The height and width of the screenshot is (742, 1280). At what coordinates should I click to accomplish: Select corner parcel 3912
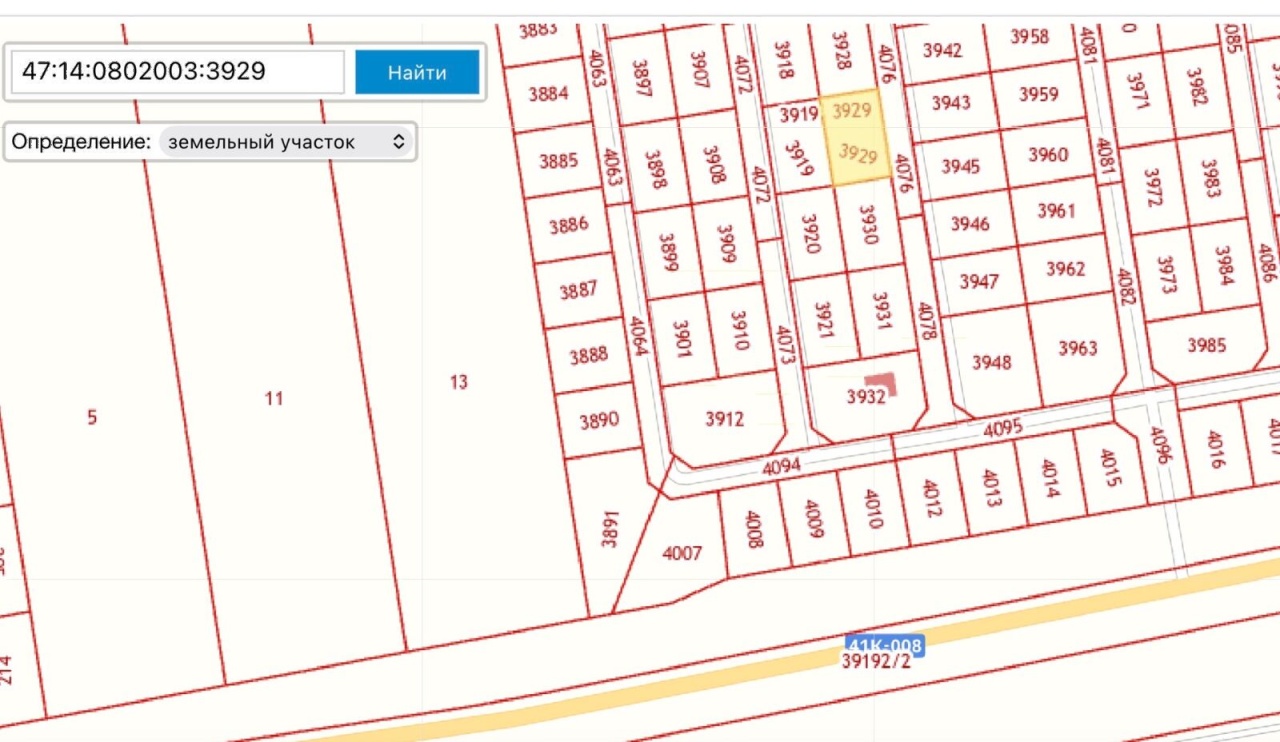tap(724, 419)
